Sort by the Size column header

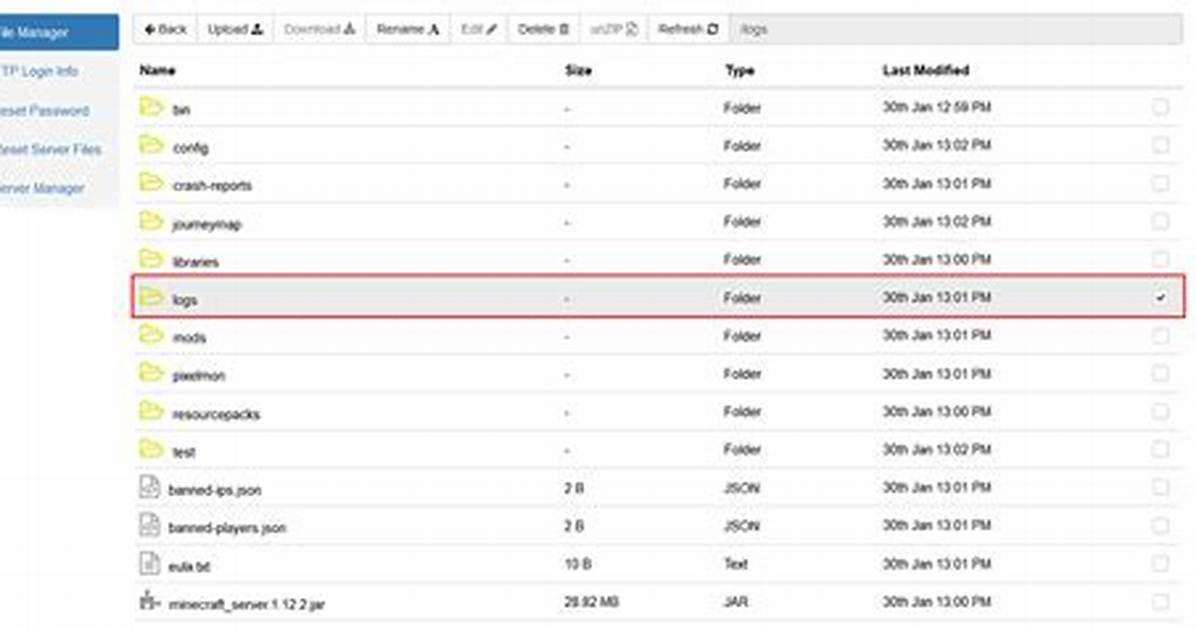tap(578, 70)
